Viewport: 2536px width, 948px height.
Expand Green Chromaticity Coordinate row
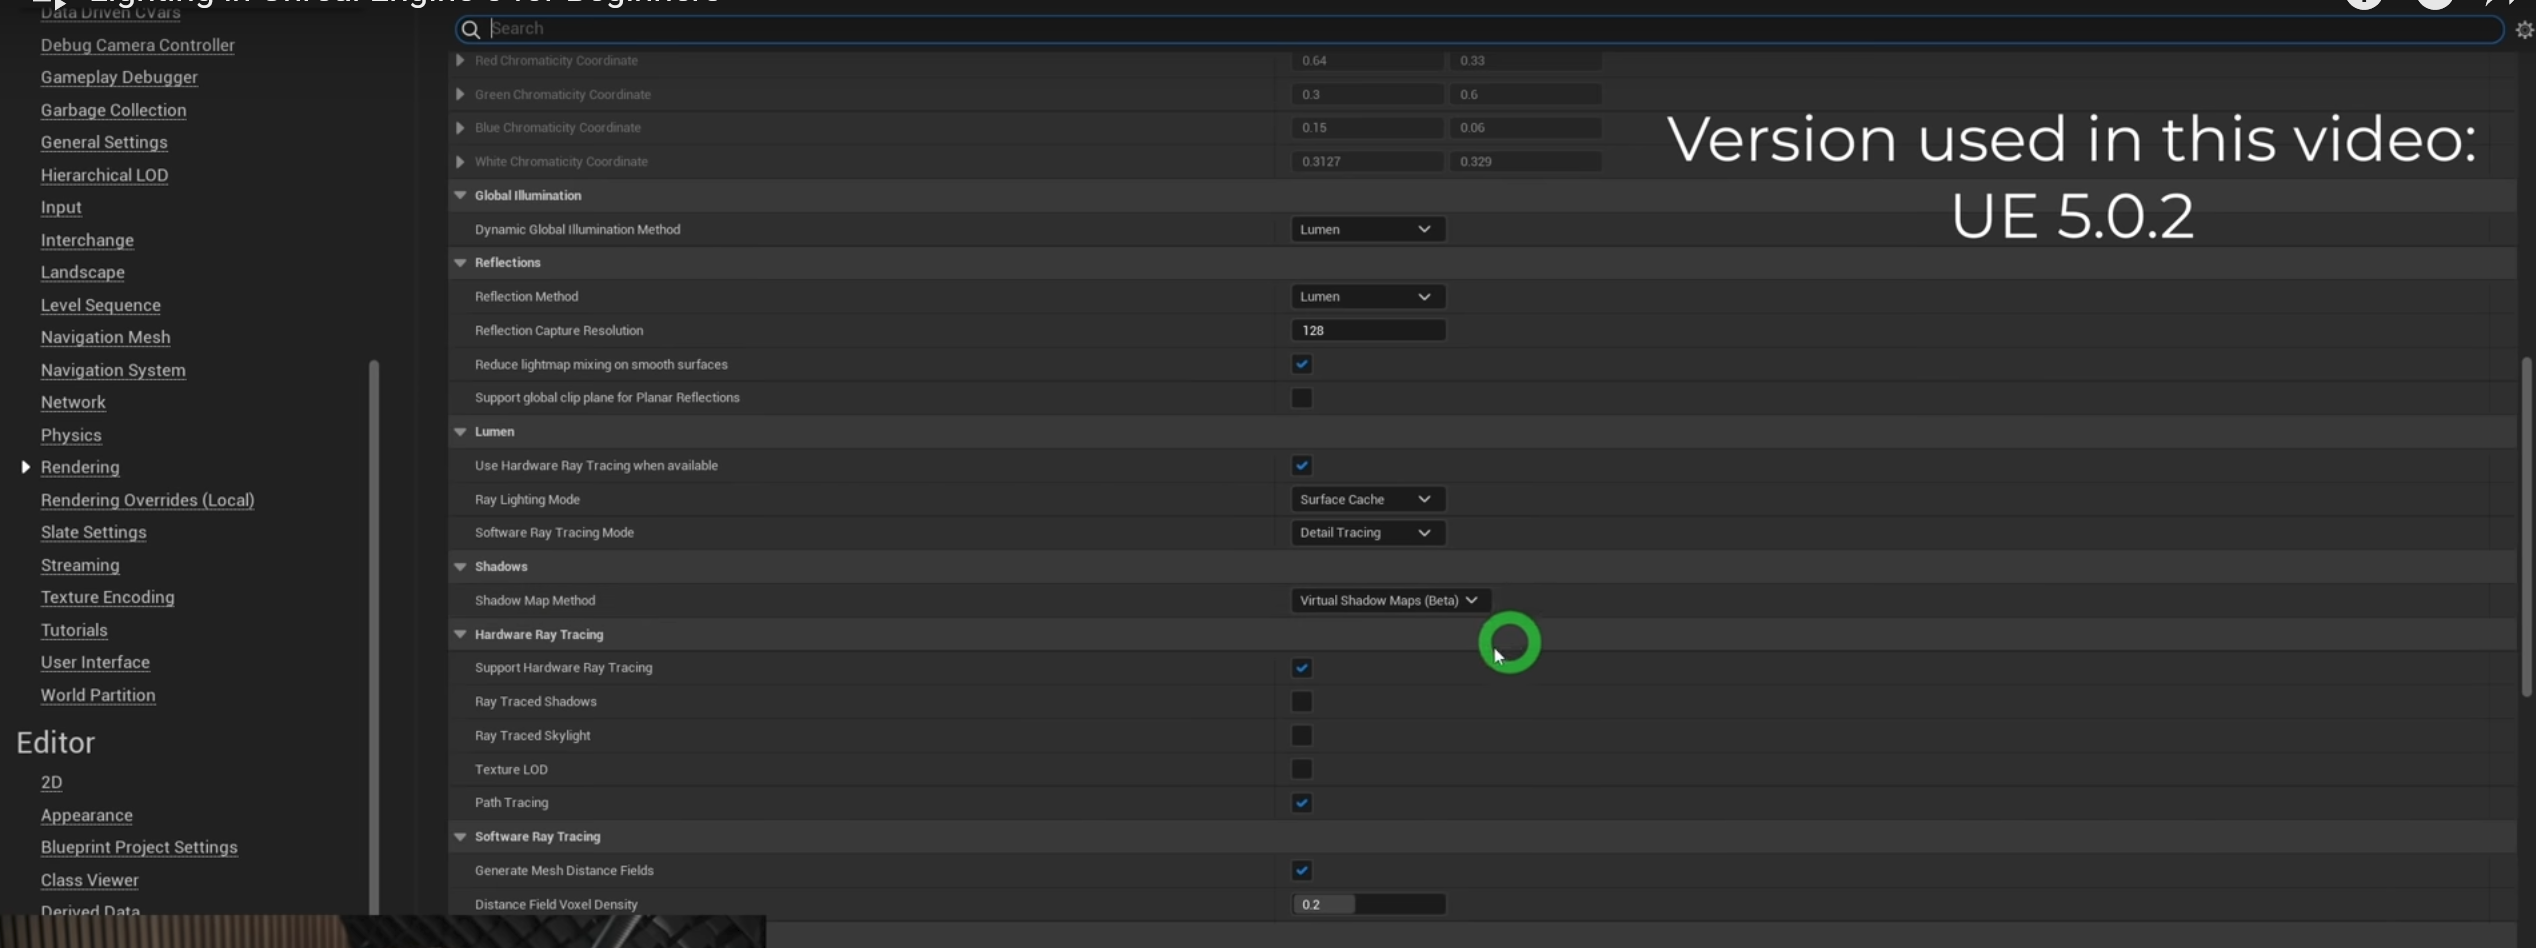pos(460,94)
